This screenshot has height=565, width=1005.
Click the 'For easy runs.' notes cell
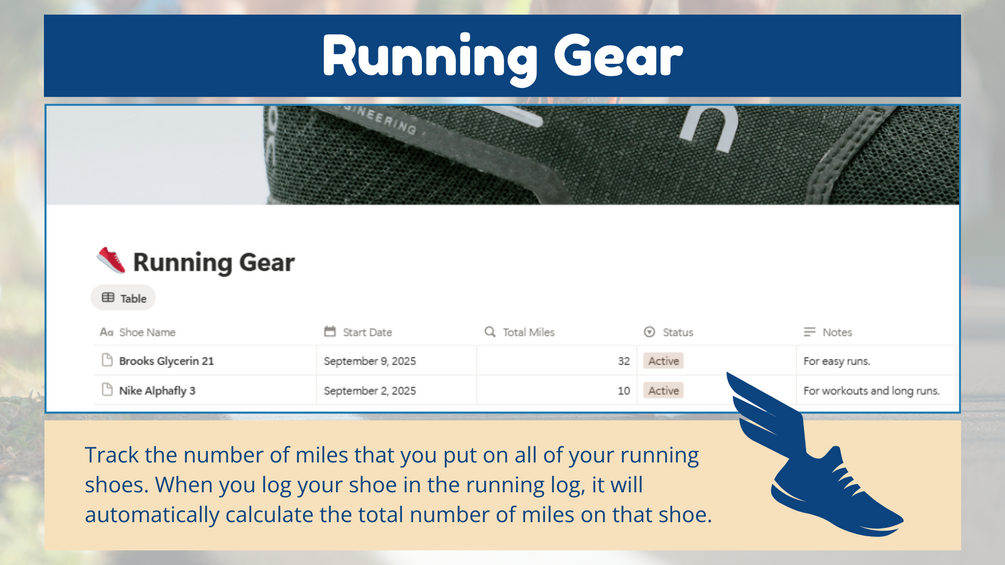[876, 361]
